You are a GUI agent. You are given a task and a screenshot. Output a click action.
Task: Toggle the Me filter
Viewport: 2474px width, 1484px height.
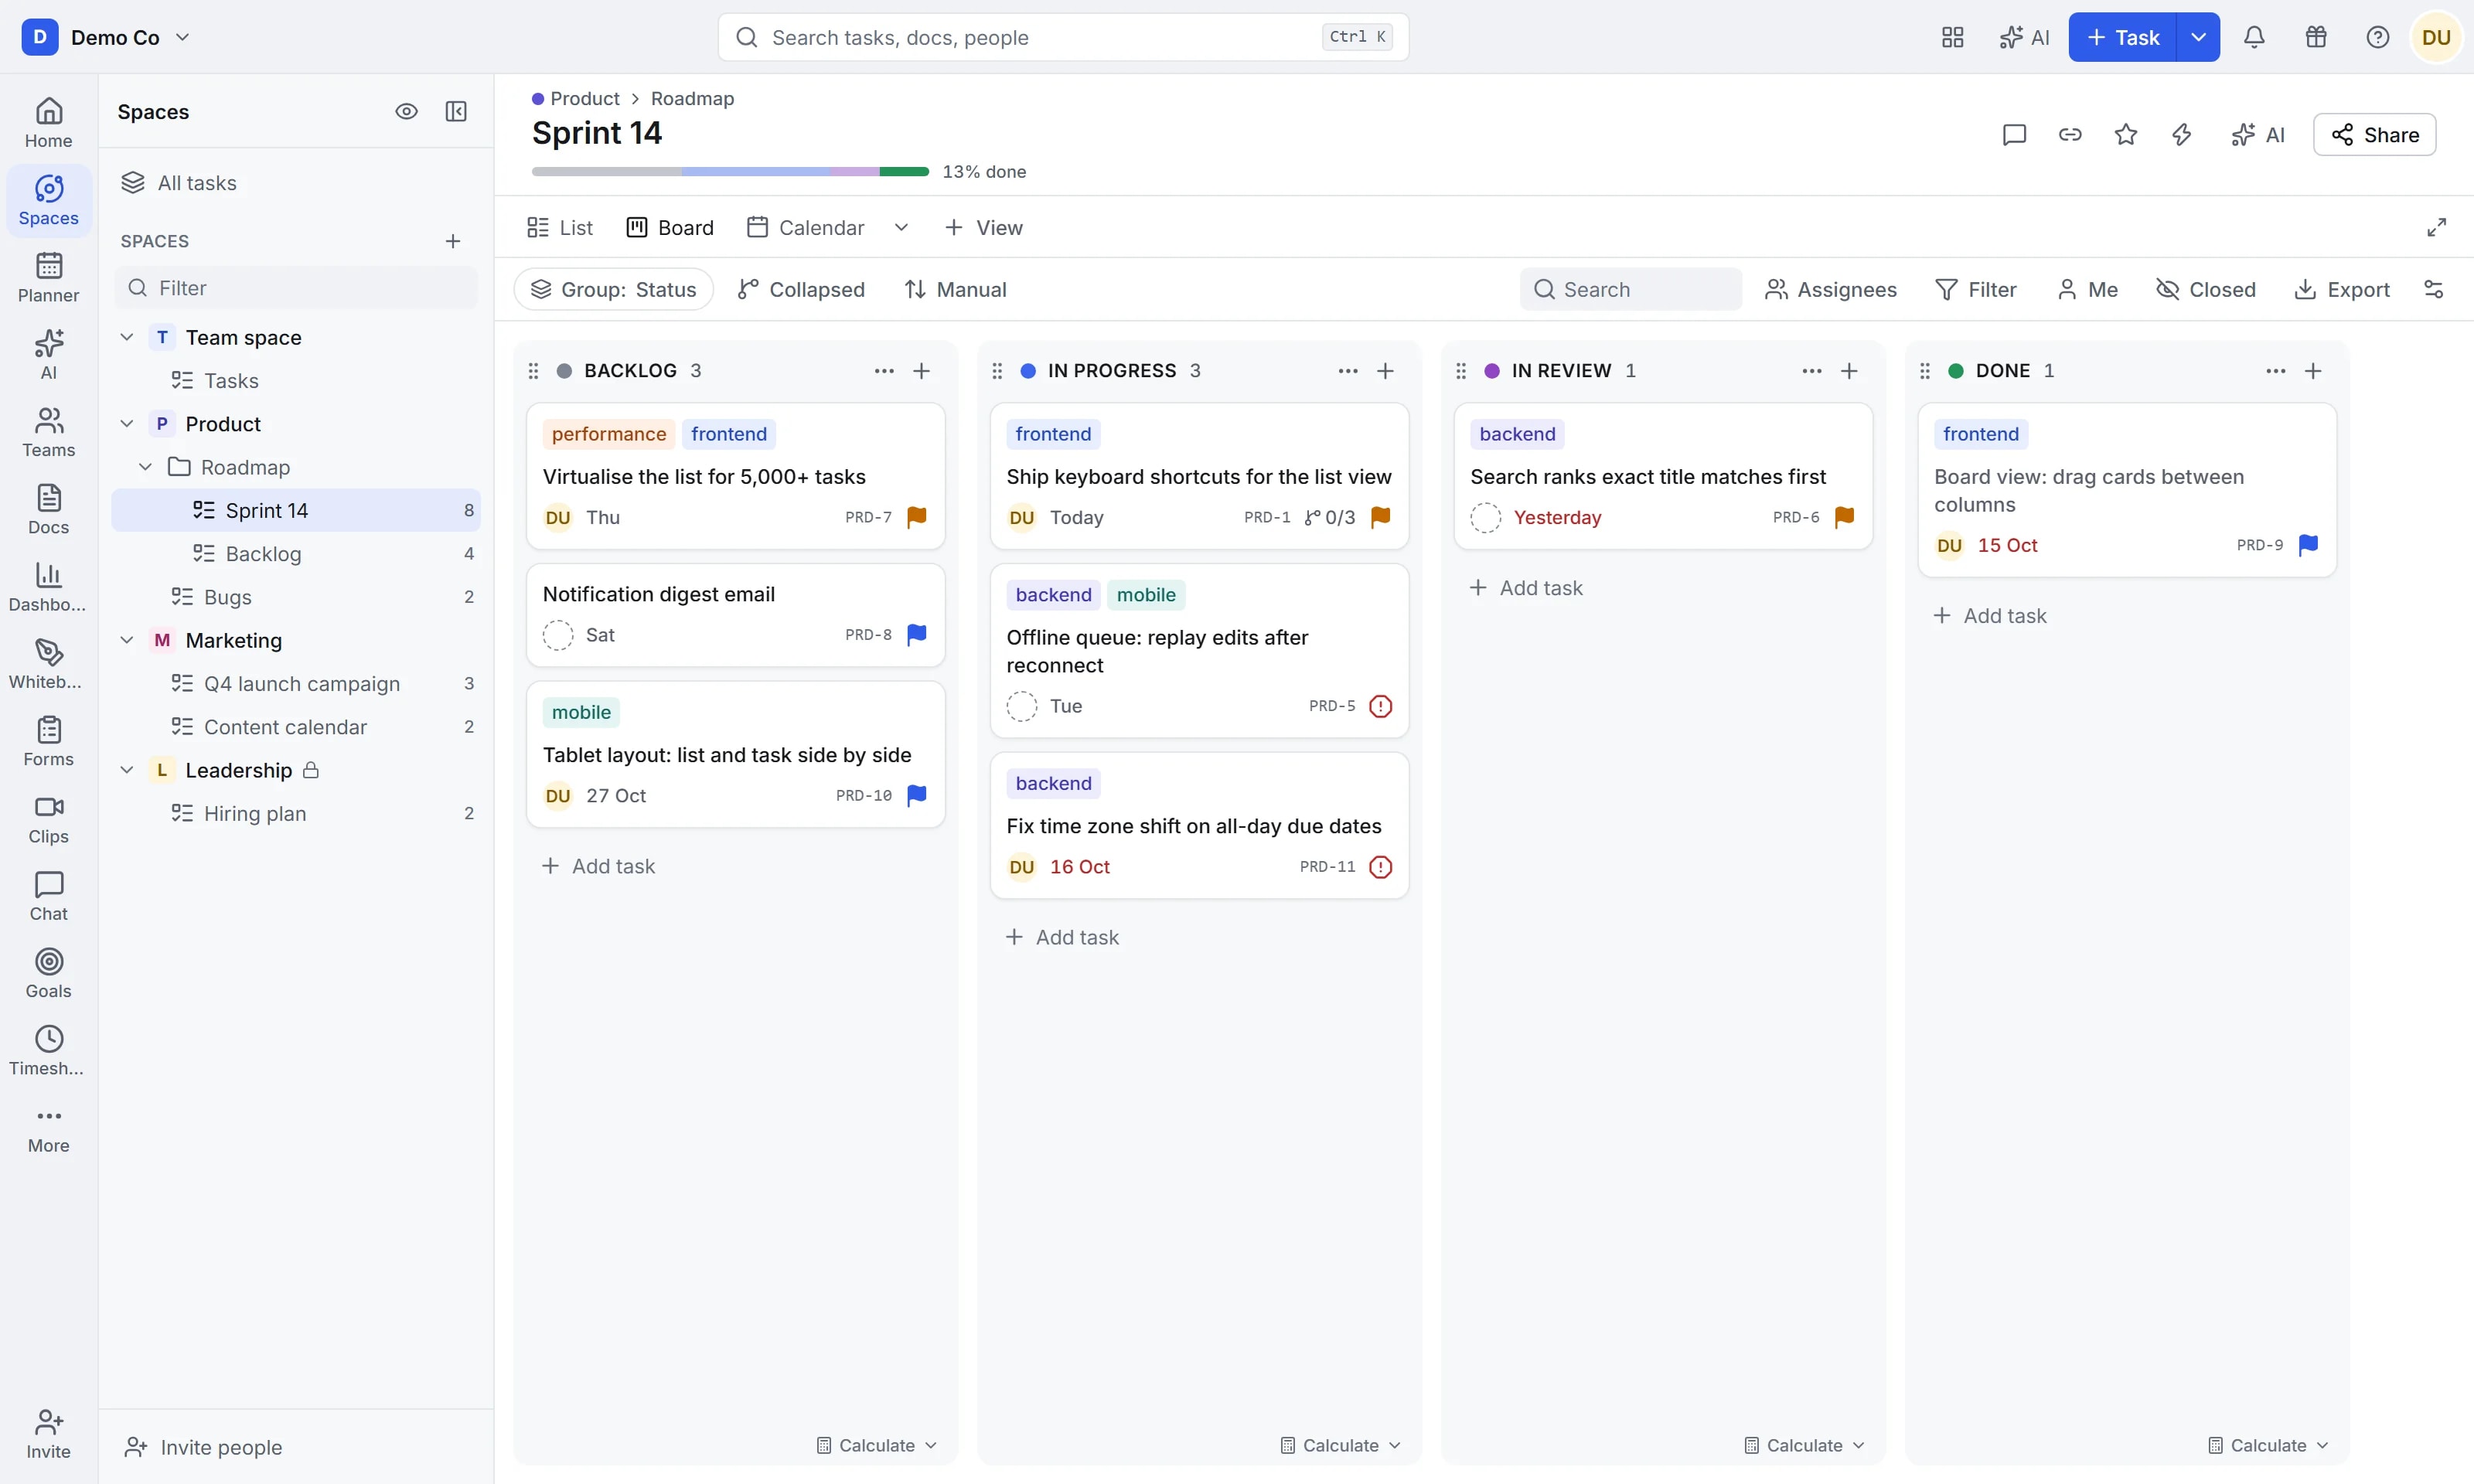point(2087,289)
